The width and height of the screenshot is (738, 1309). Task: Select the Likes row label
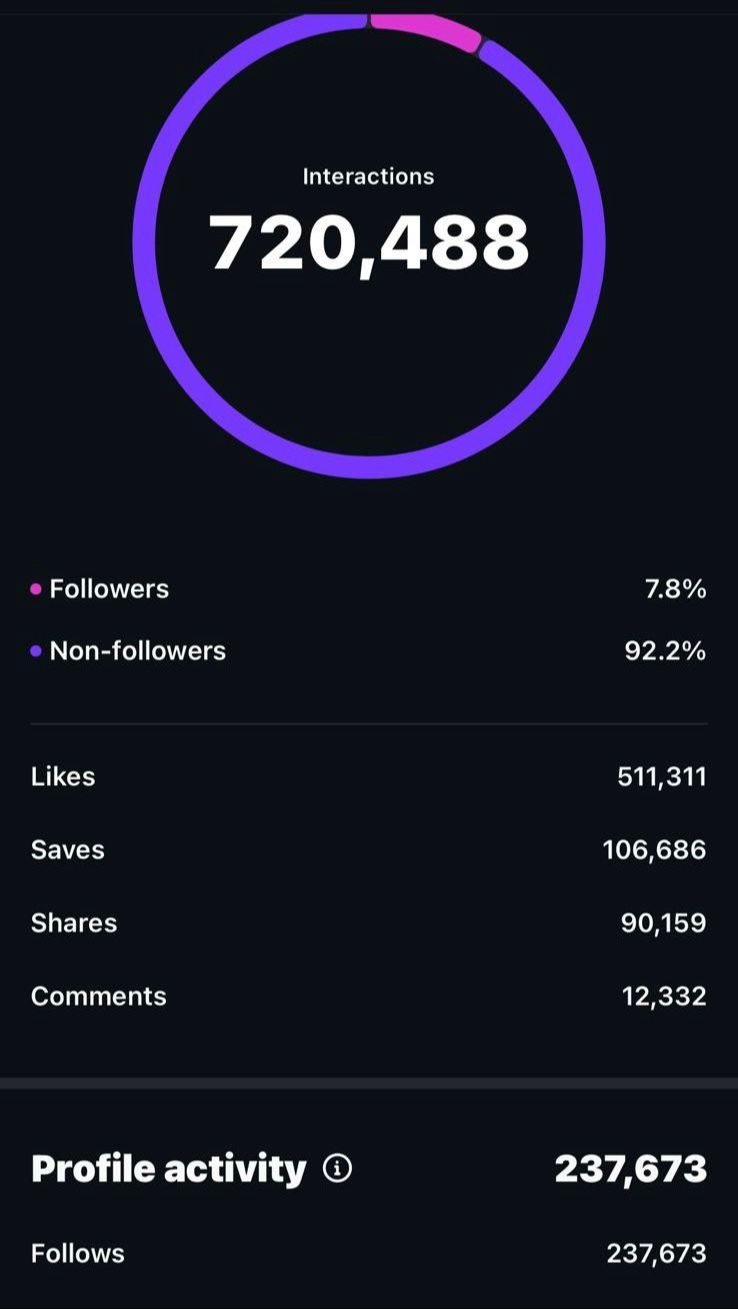[x=63, y=777]
